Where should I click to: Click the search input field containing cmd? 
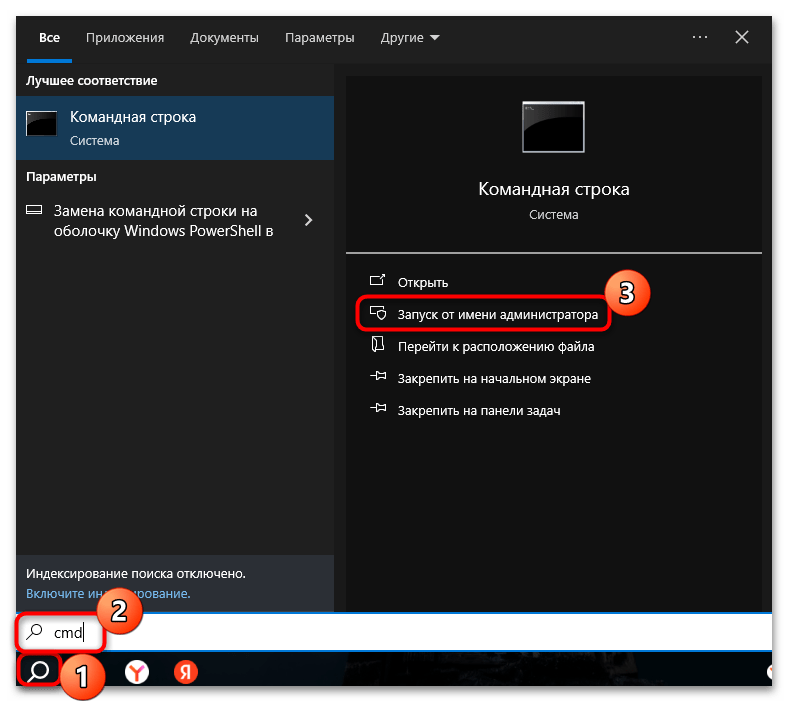click(x=394, y=632)
